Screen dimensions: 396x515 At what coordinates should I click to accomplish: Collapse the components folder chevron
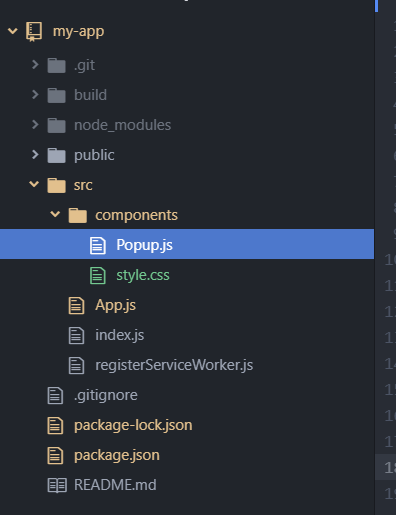click(x=55, y=214)
